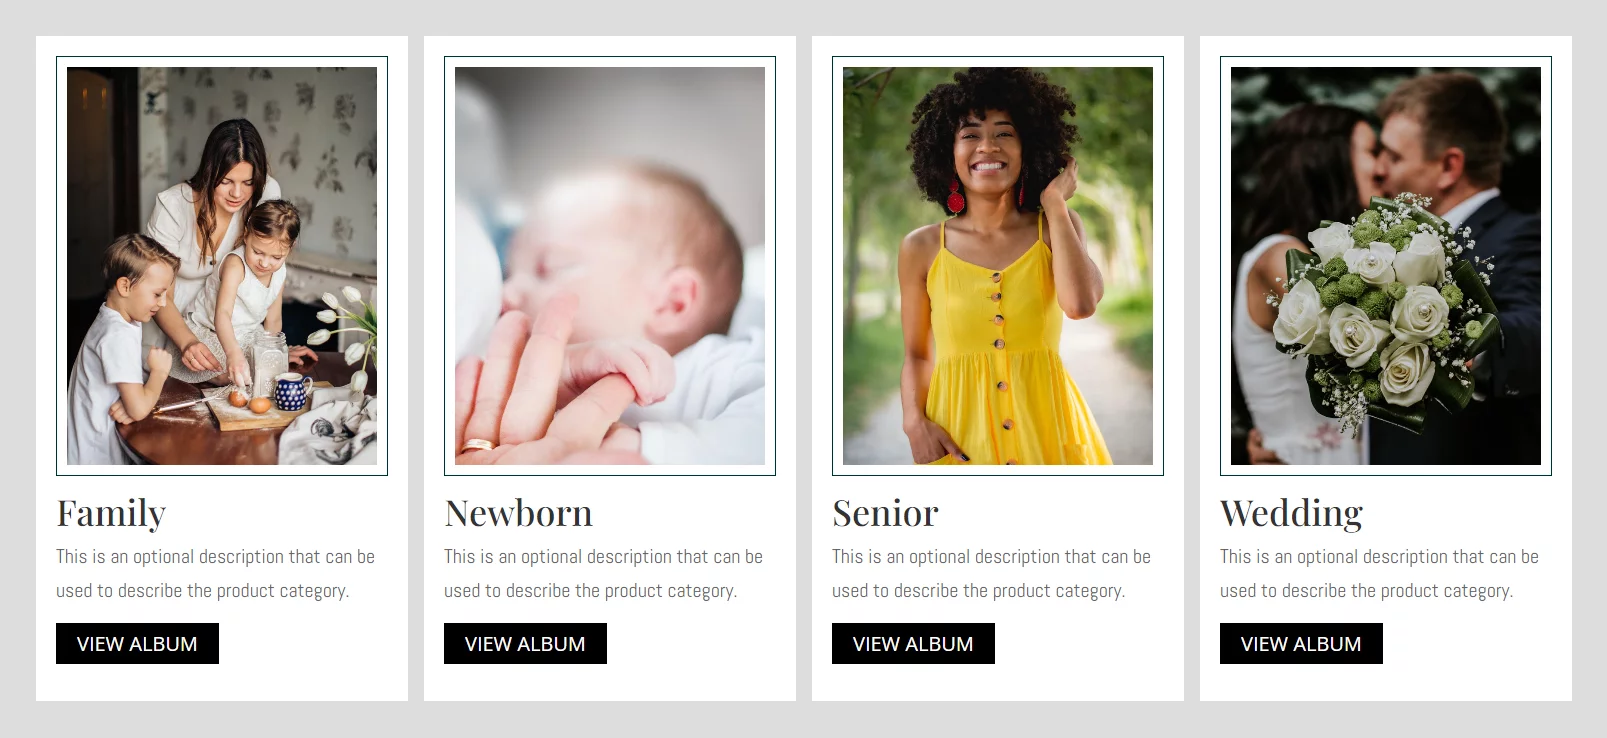Open the Senior portrait photo thumbnail

click(998, 266)
